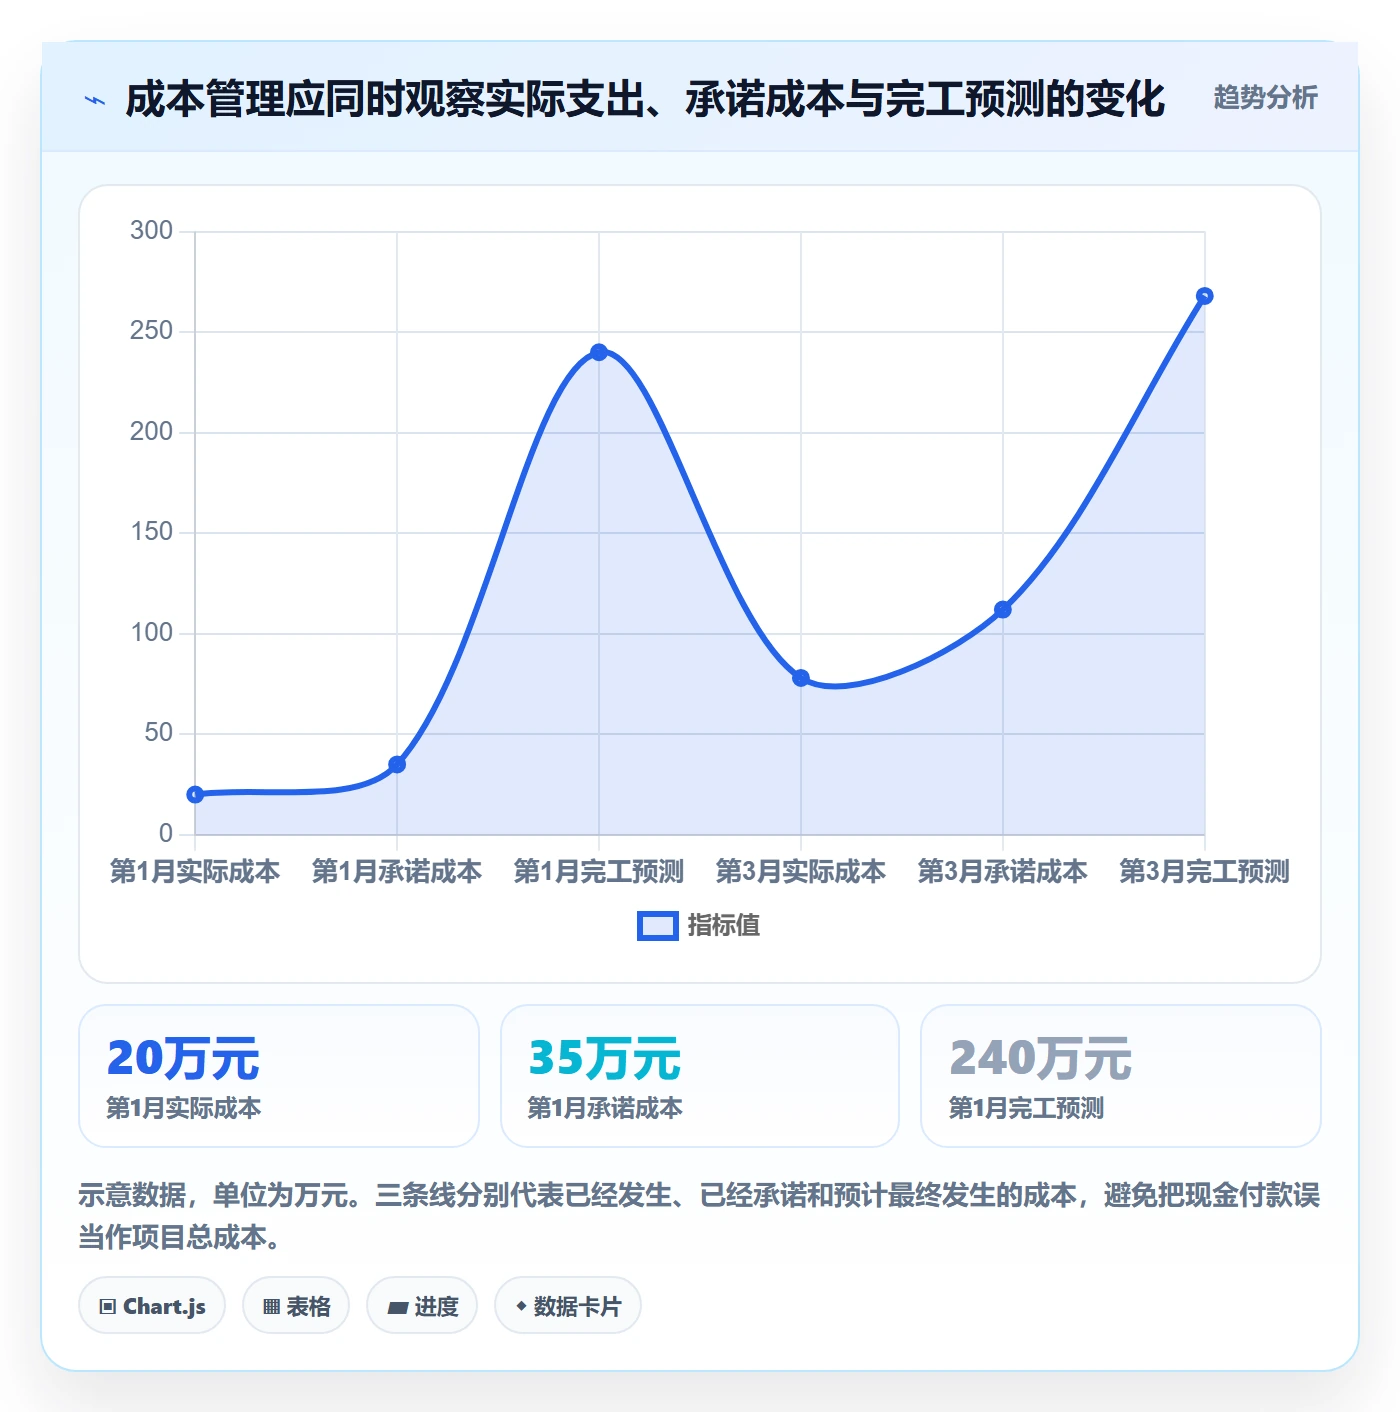This screenshot has width=1400, height=1412.
Task: Click the x-axis label 第3月承诺成本
Action: pos(1003,872)
